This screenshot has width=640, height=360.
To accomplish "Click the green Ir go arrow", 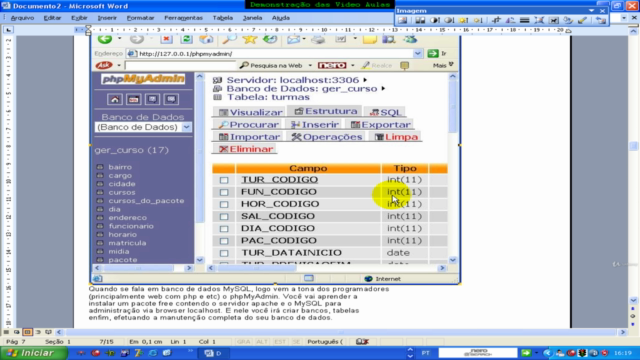I will point(433,53).
